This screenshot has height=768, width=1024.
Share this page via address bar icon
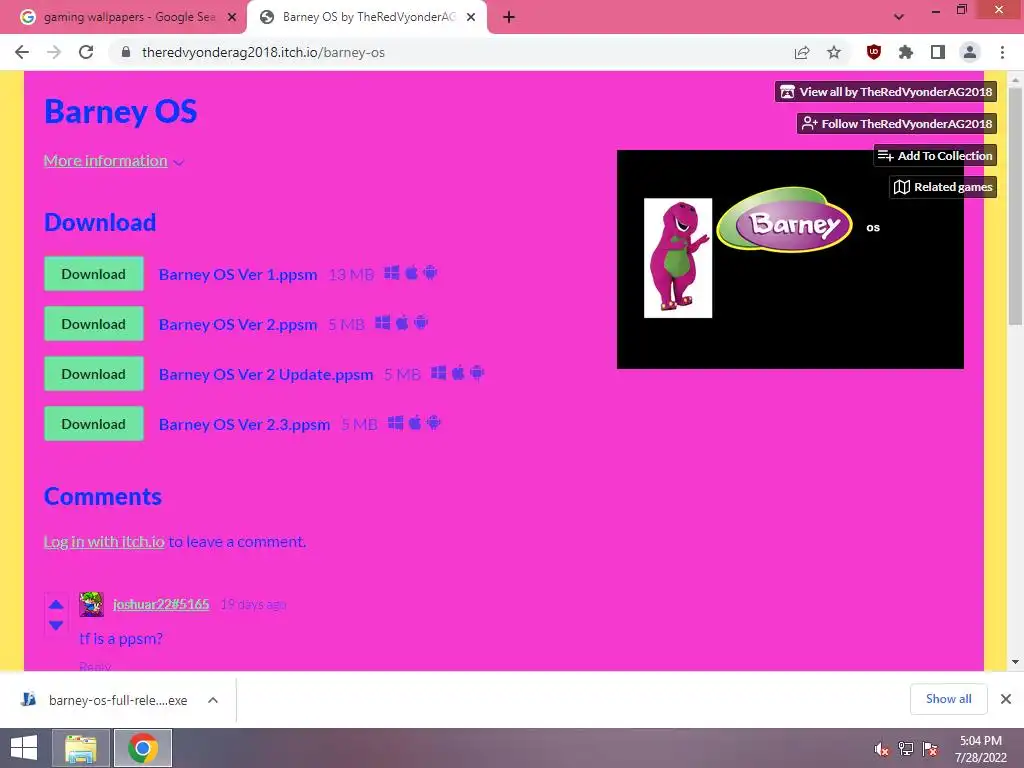click(802, 52)
